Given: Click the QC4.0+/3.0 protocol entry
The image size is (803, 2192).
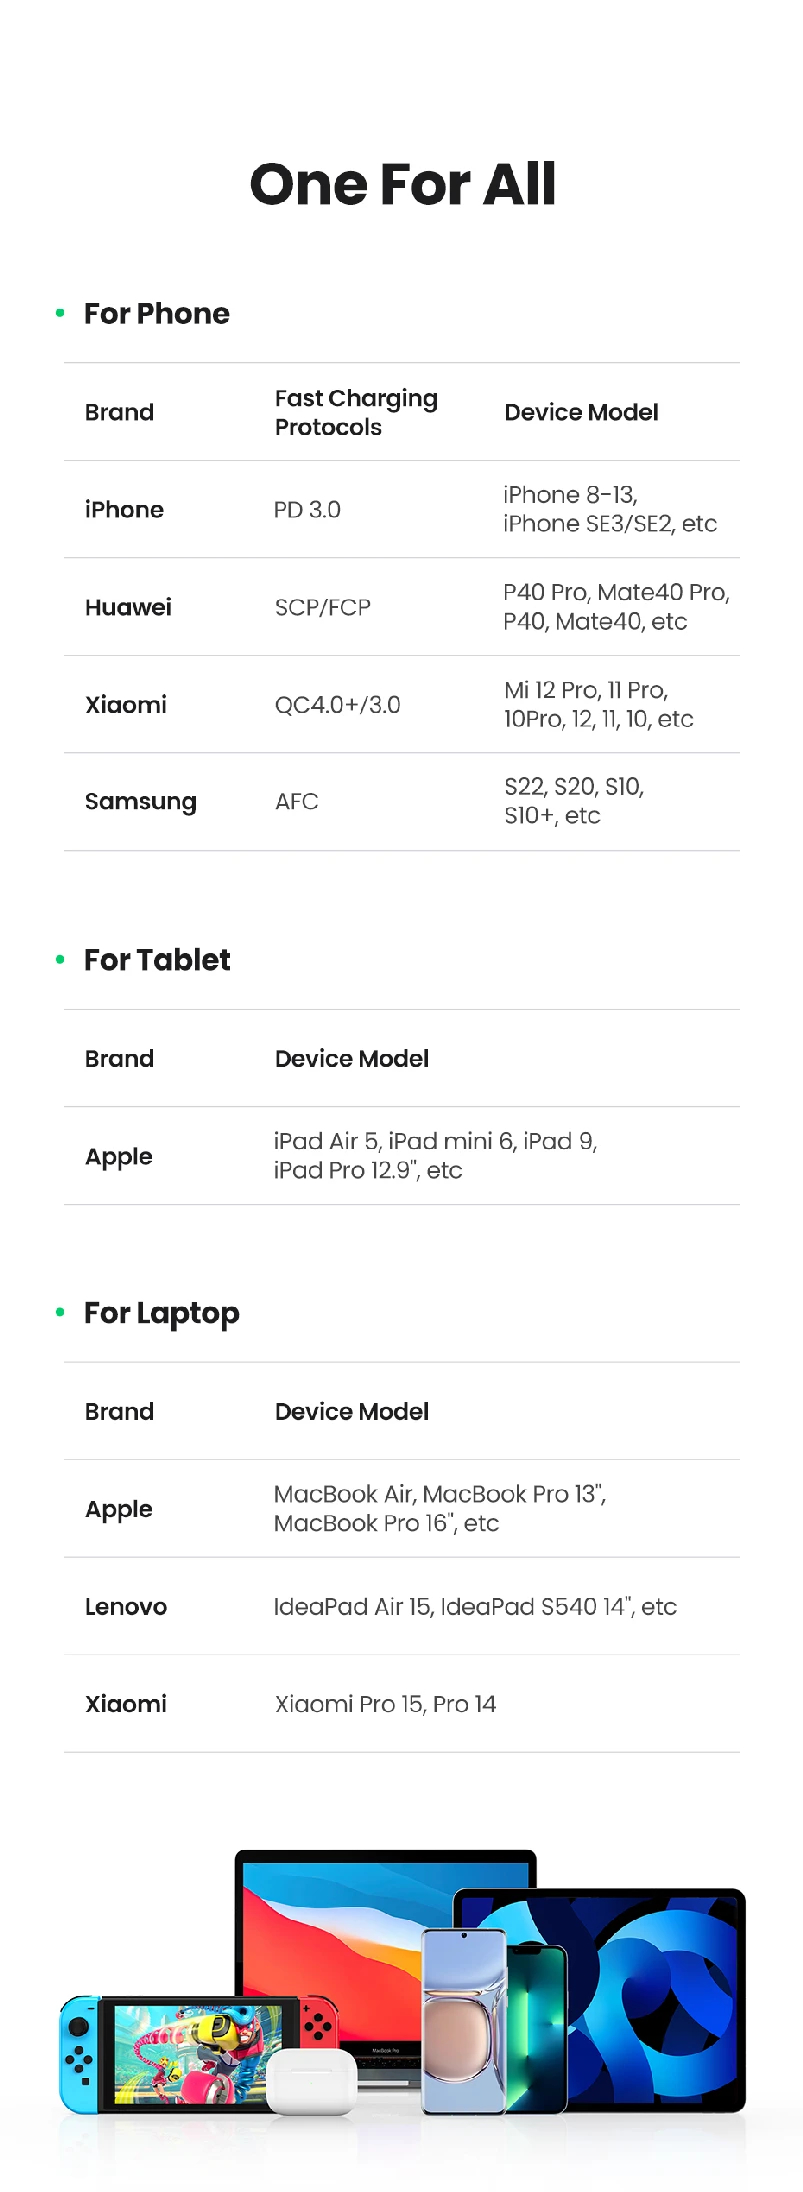Looking at the screenshot, I should [x=338, y=705].
